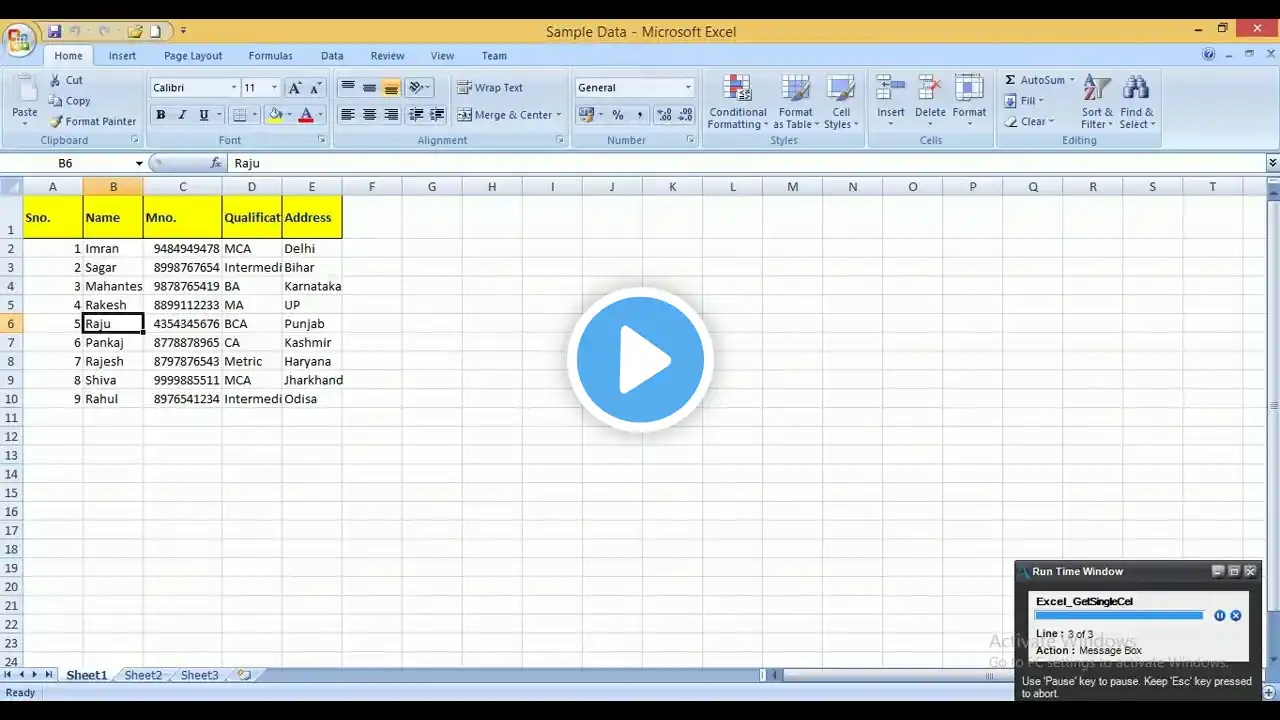This screenshot has width=1280, height=720.
Task: Toggle Wrap Text for the cell
Action: click(490, 88)
